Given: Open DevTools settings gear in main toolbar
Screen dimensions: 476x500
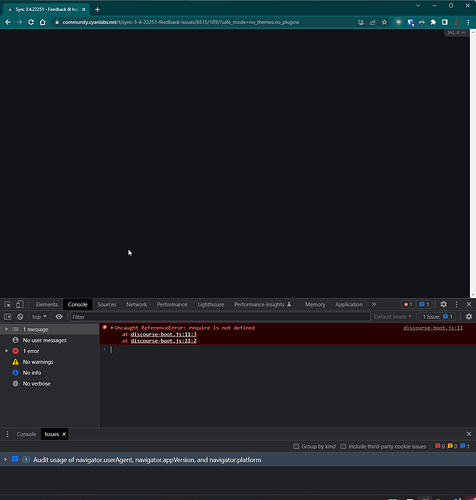Looking at the screenshot, I should (x=444, y=304).
